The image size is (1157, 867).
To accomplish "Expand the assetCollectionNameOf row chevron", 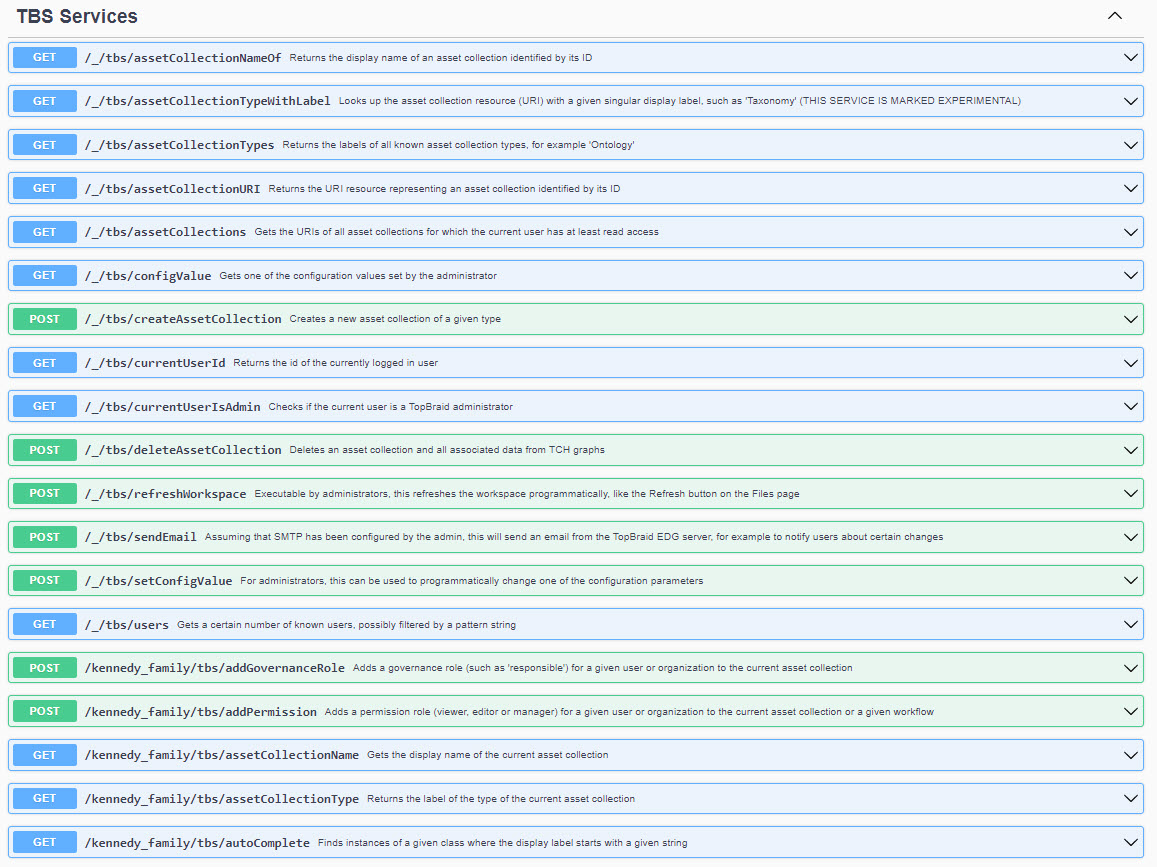I will tap(1131, 58).
